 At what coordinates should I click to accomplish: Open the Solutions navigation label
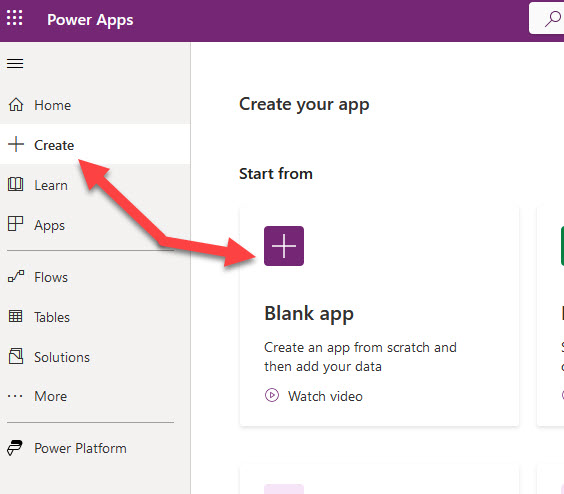point(62,357)
